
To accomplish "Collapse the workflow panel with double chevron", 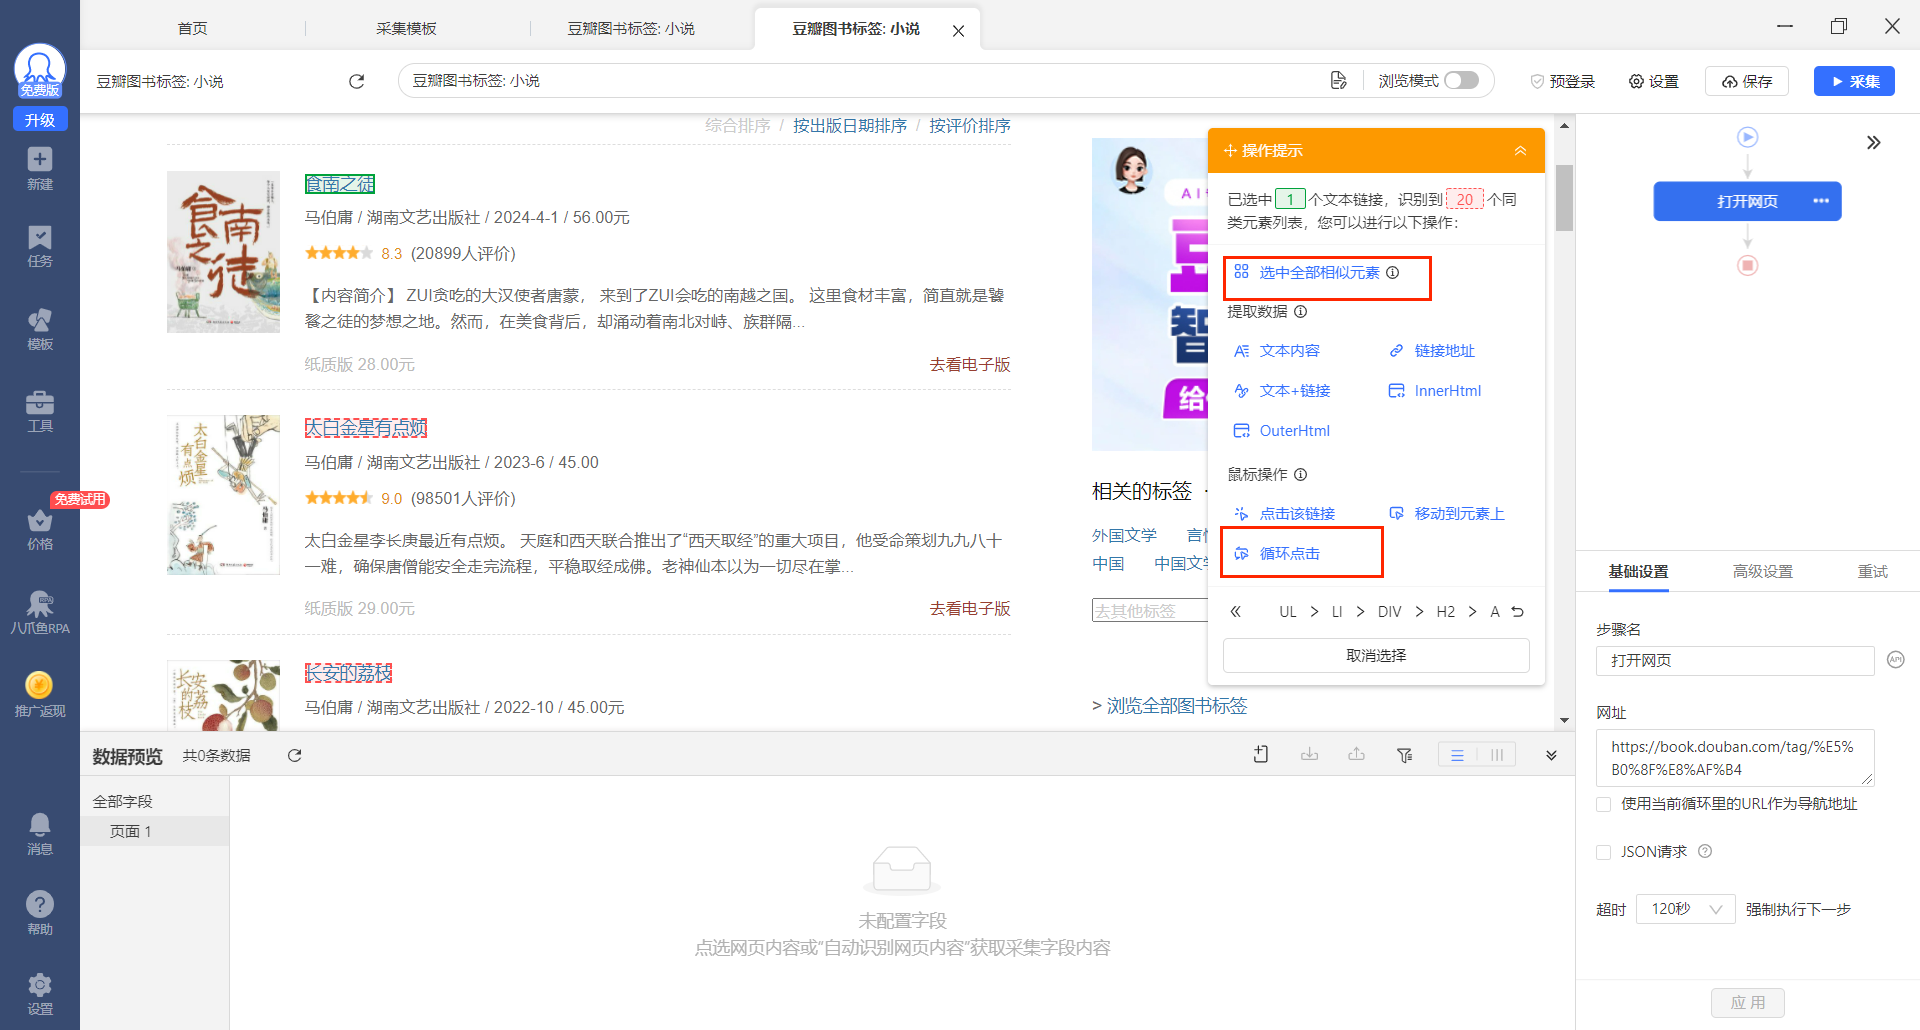I will pyautogui.click(x=1874, y=142).
